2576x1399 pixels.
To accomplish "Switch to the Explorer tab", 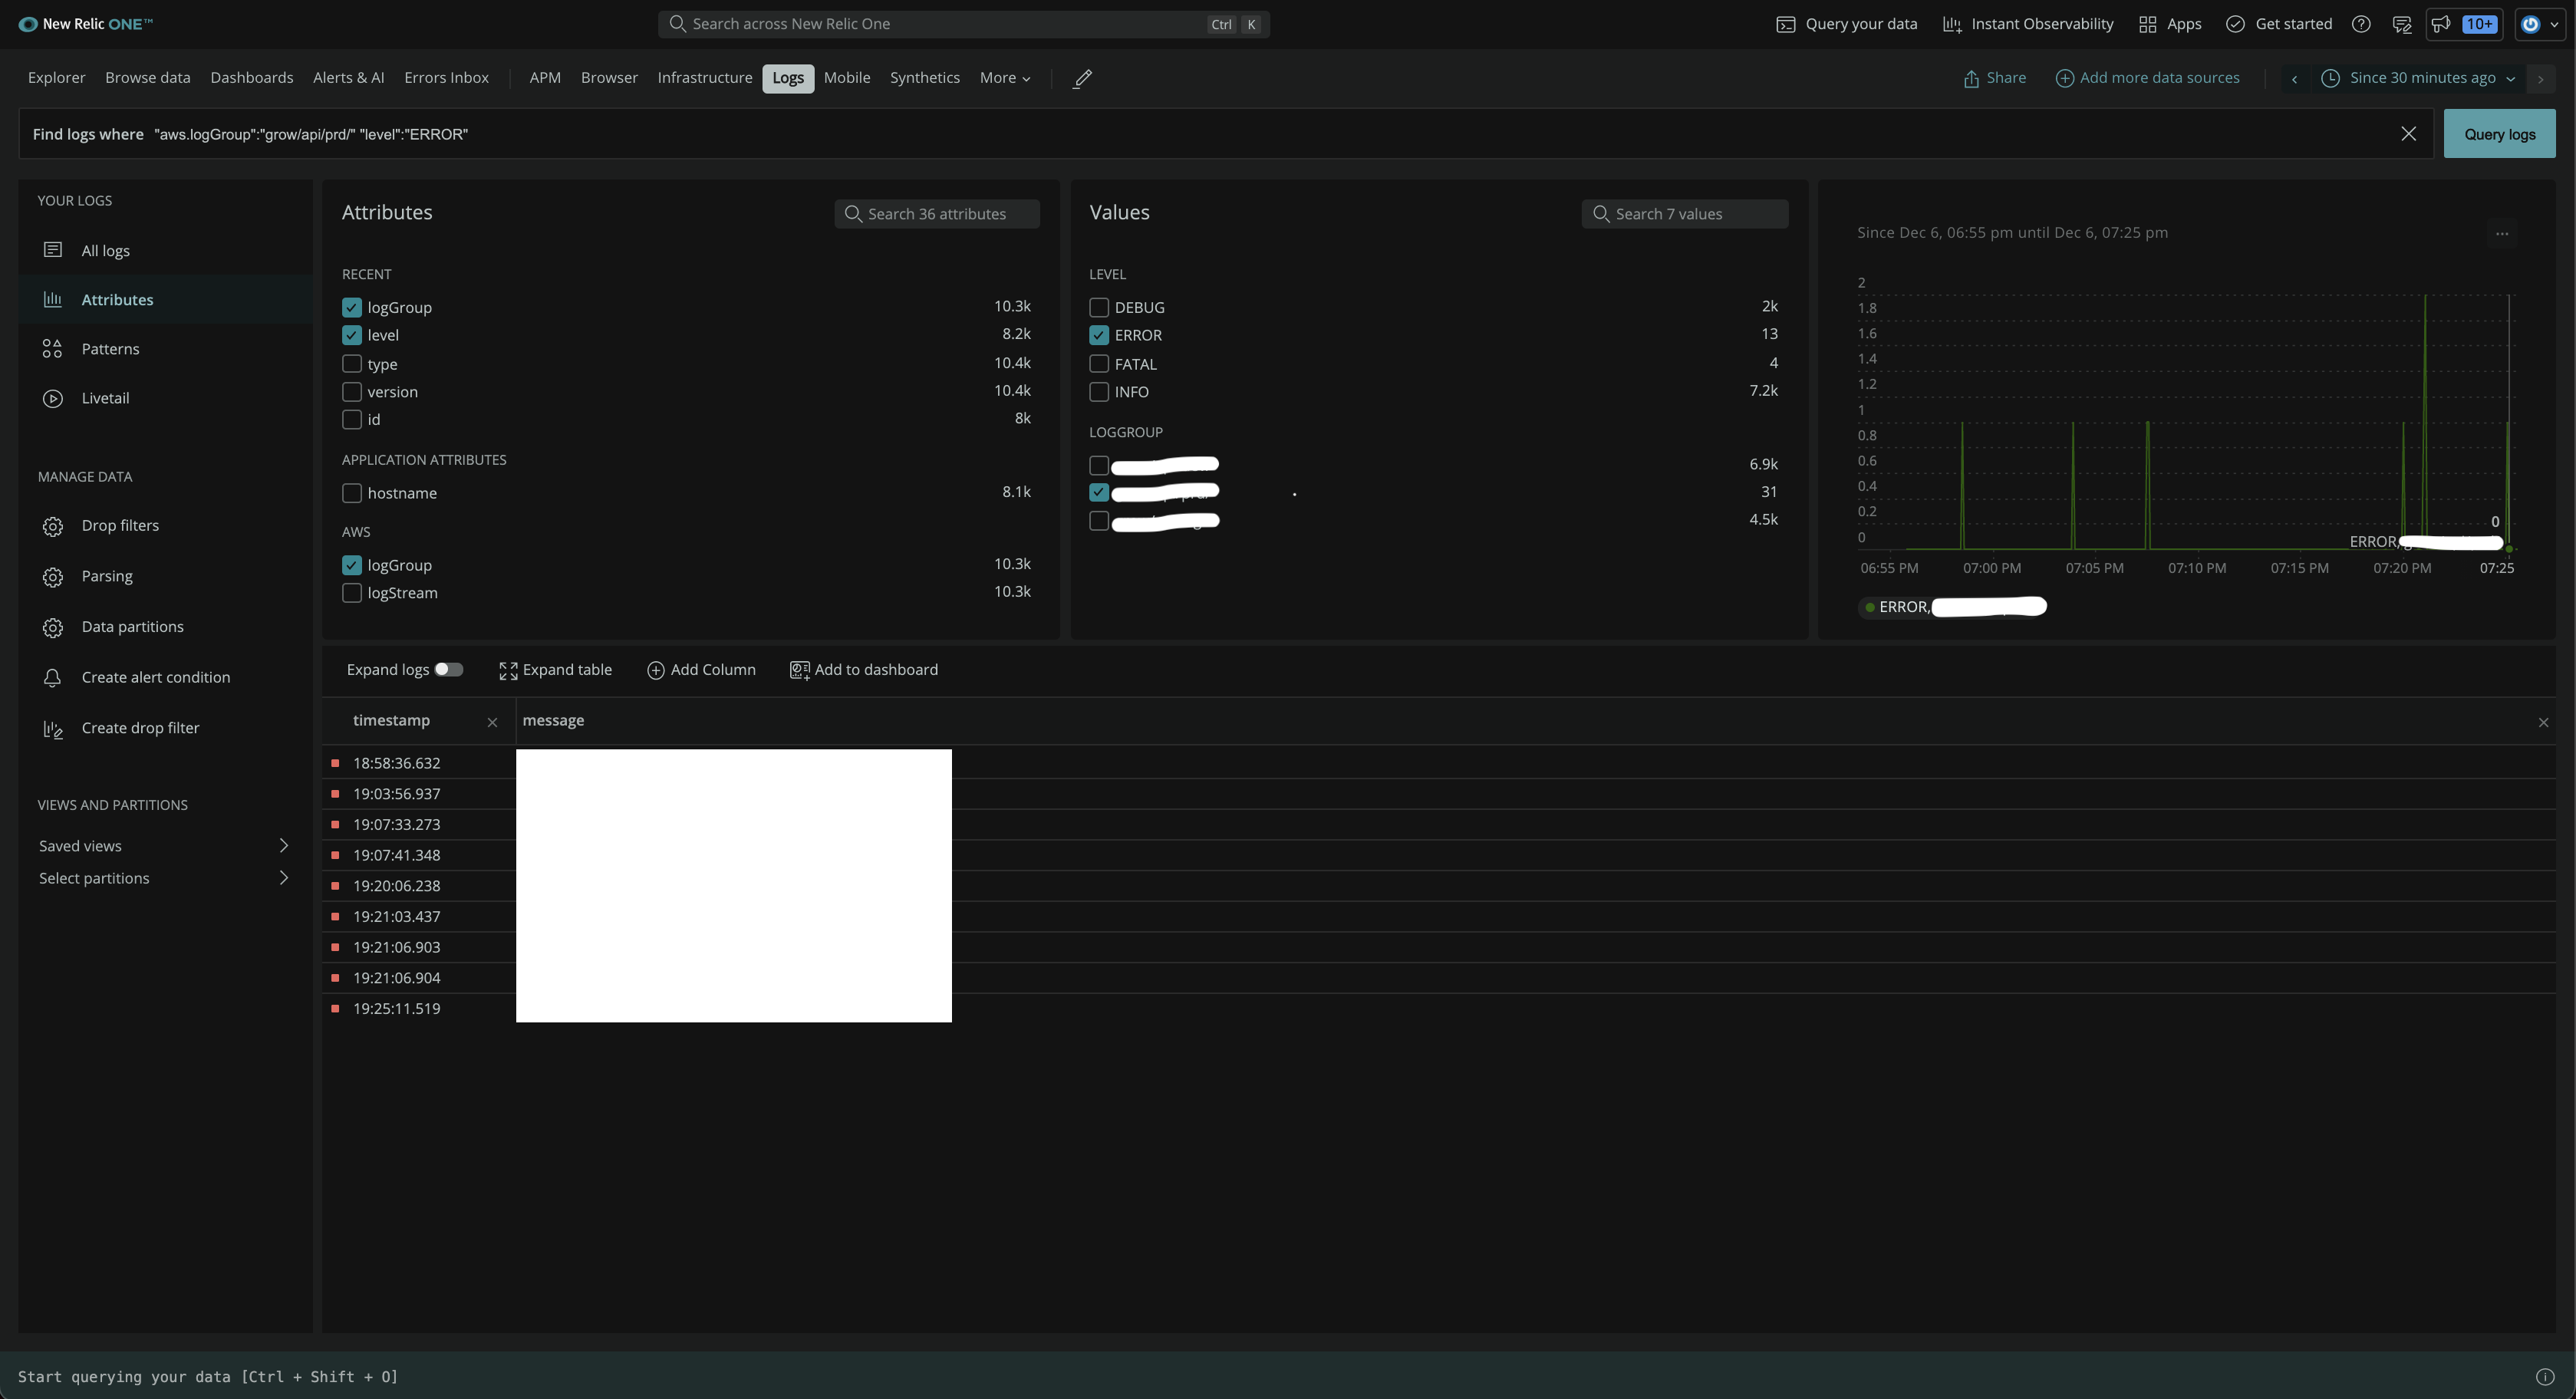I will pos(56,78).
